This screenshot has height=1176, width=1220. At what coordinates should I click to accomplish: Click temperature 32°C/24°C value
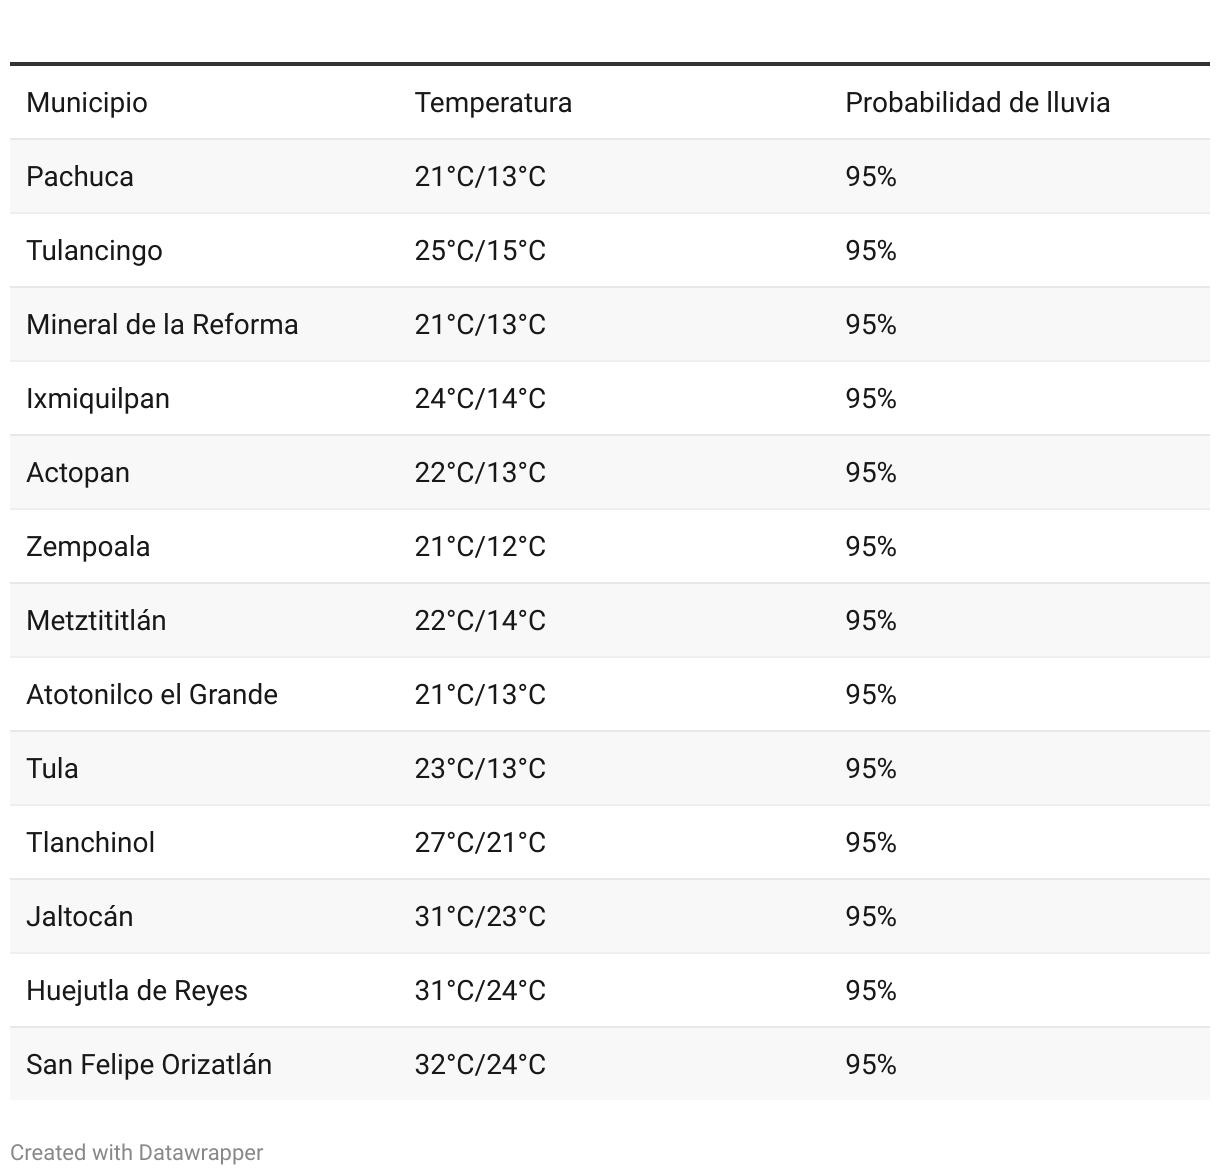tap(480, 1065)
